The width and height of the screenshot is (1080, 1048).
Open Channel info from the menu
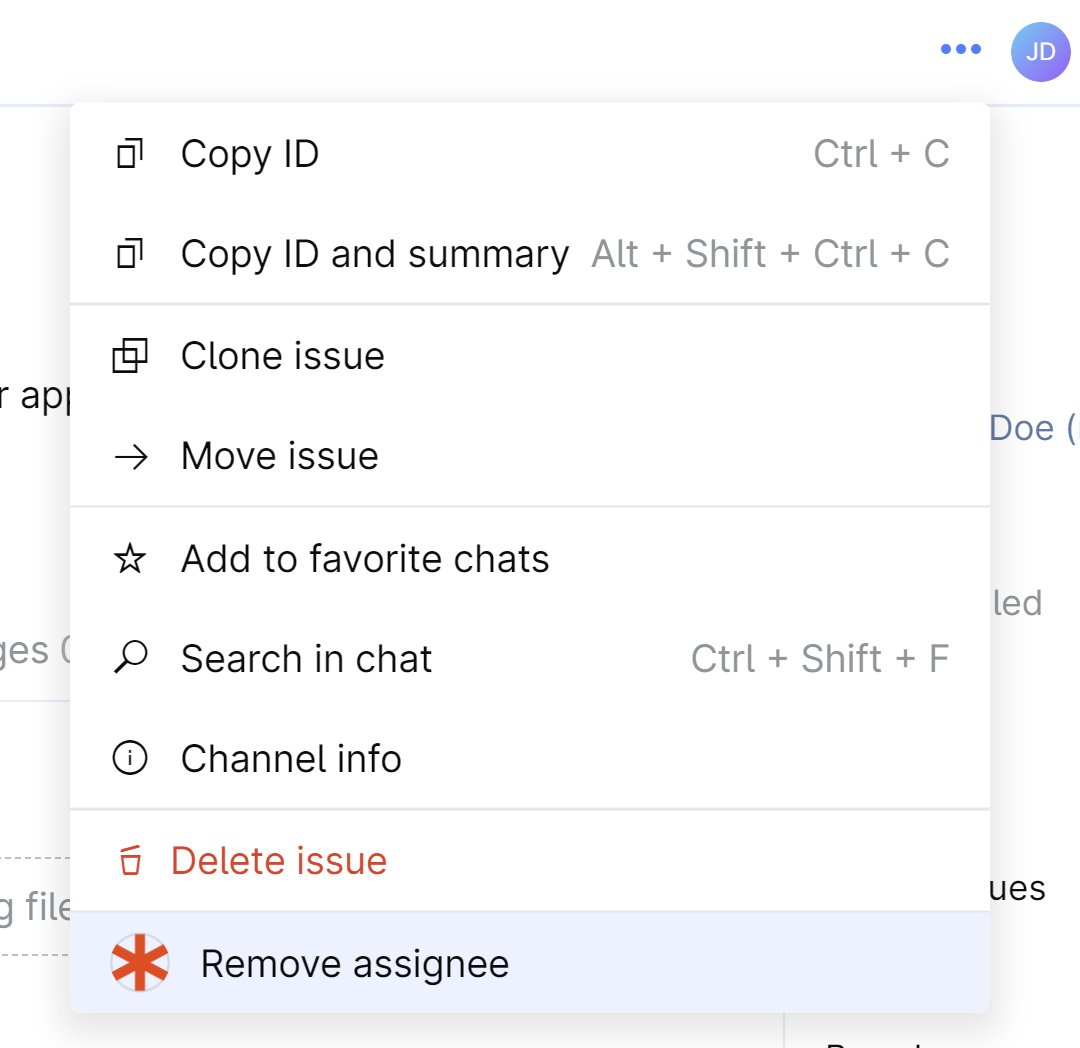(291, 758)
